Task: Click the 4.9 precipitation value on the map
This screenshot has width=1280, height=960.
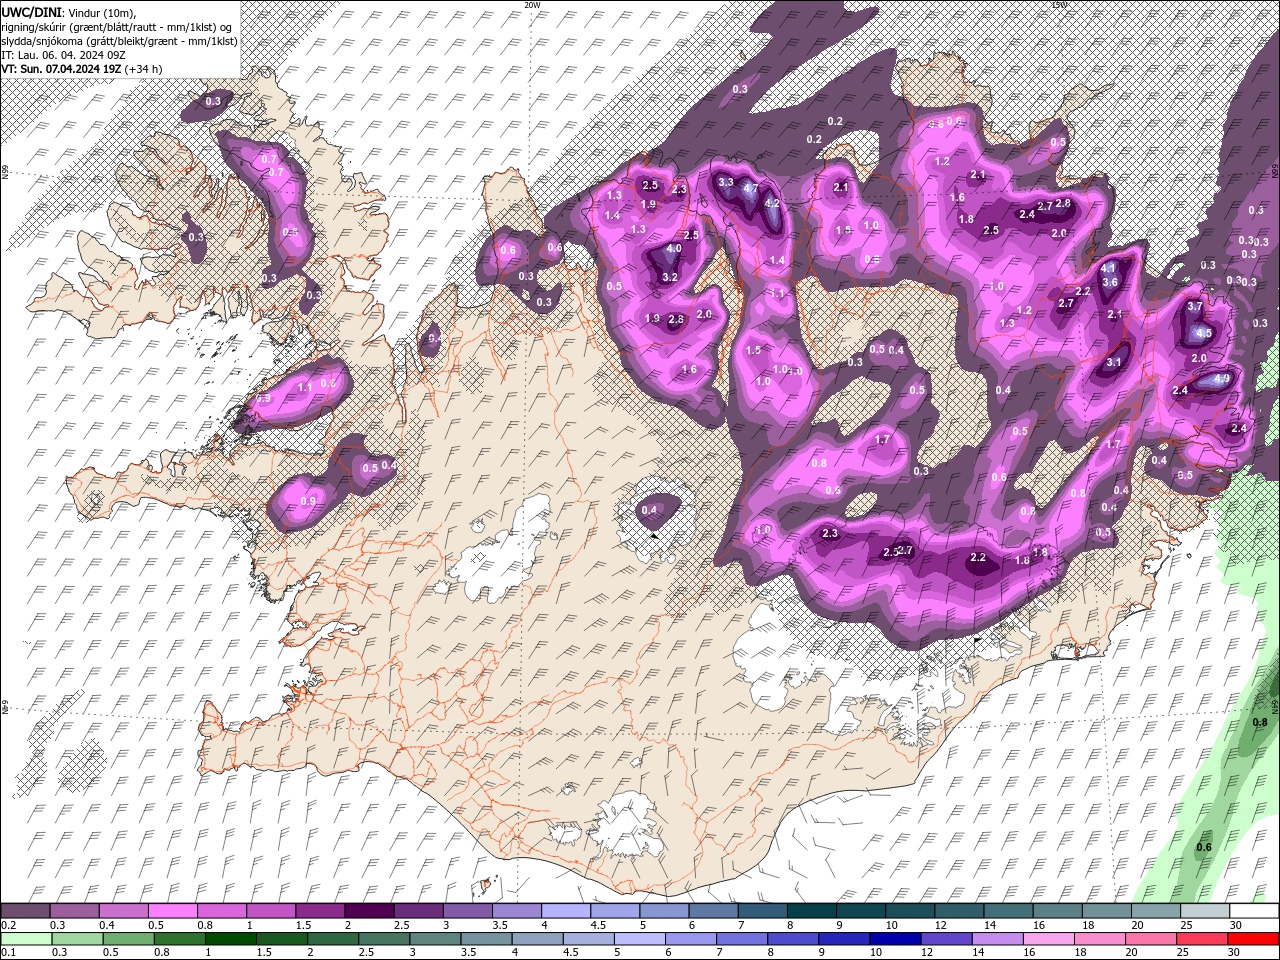Action: (1221, 379)
